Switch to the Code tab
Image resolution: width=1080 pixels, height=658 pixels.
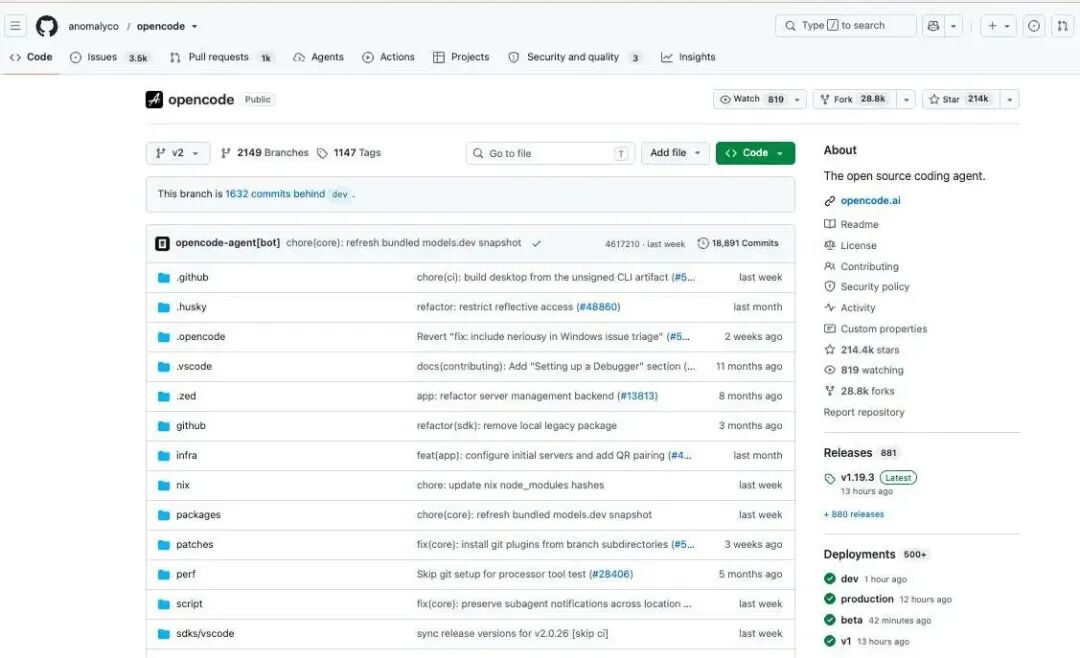coord(31,57)
